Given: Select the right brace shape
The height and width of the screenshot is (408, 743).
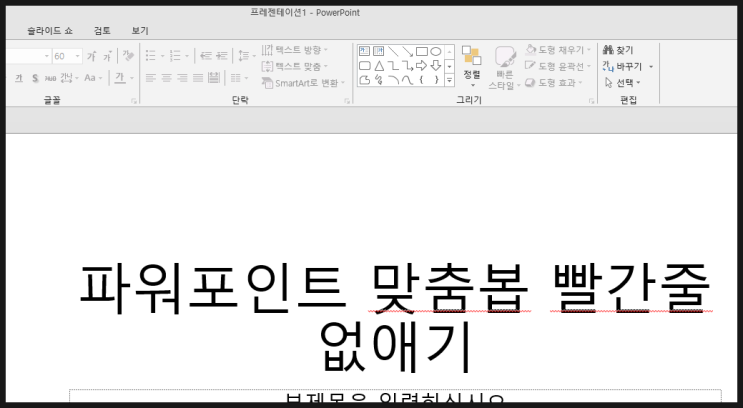Looking at the screenshot, I should click(436, 80).
